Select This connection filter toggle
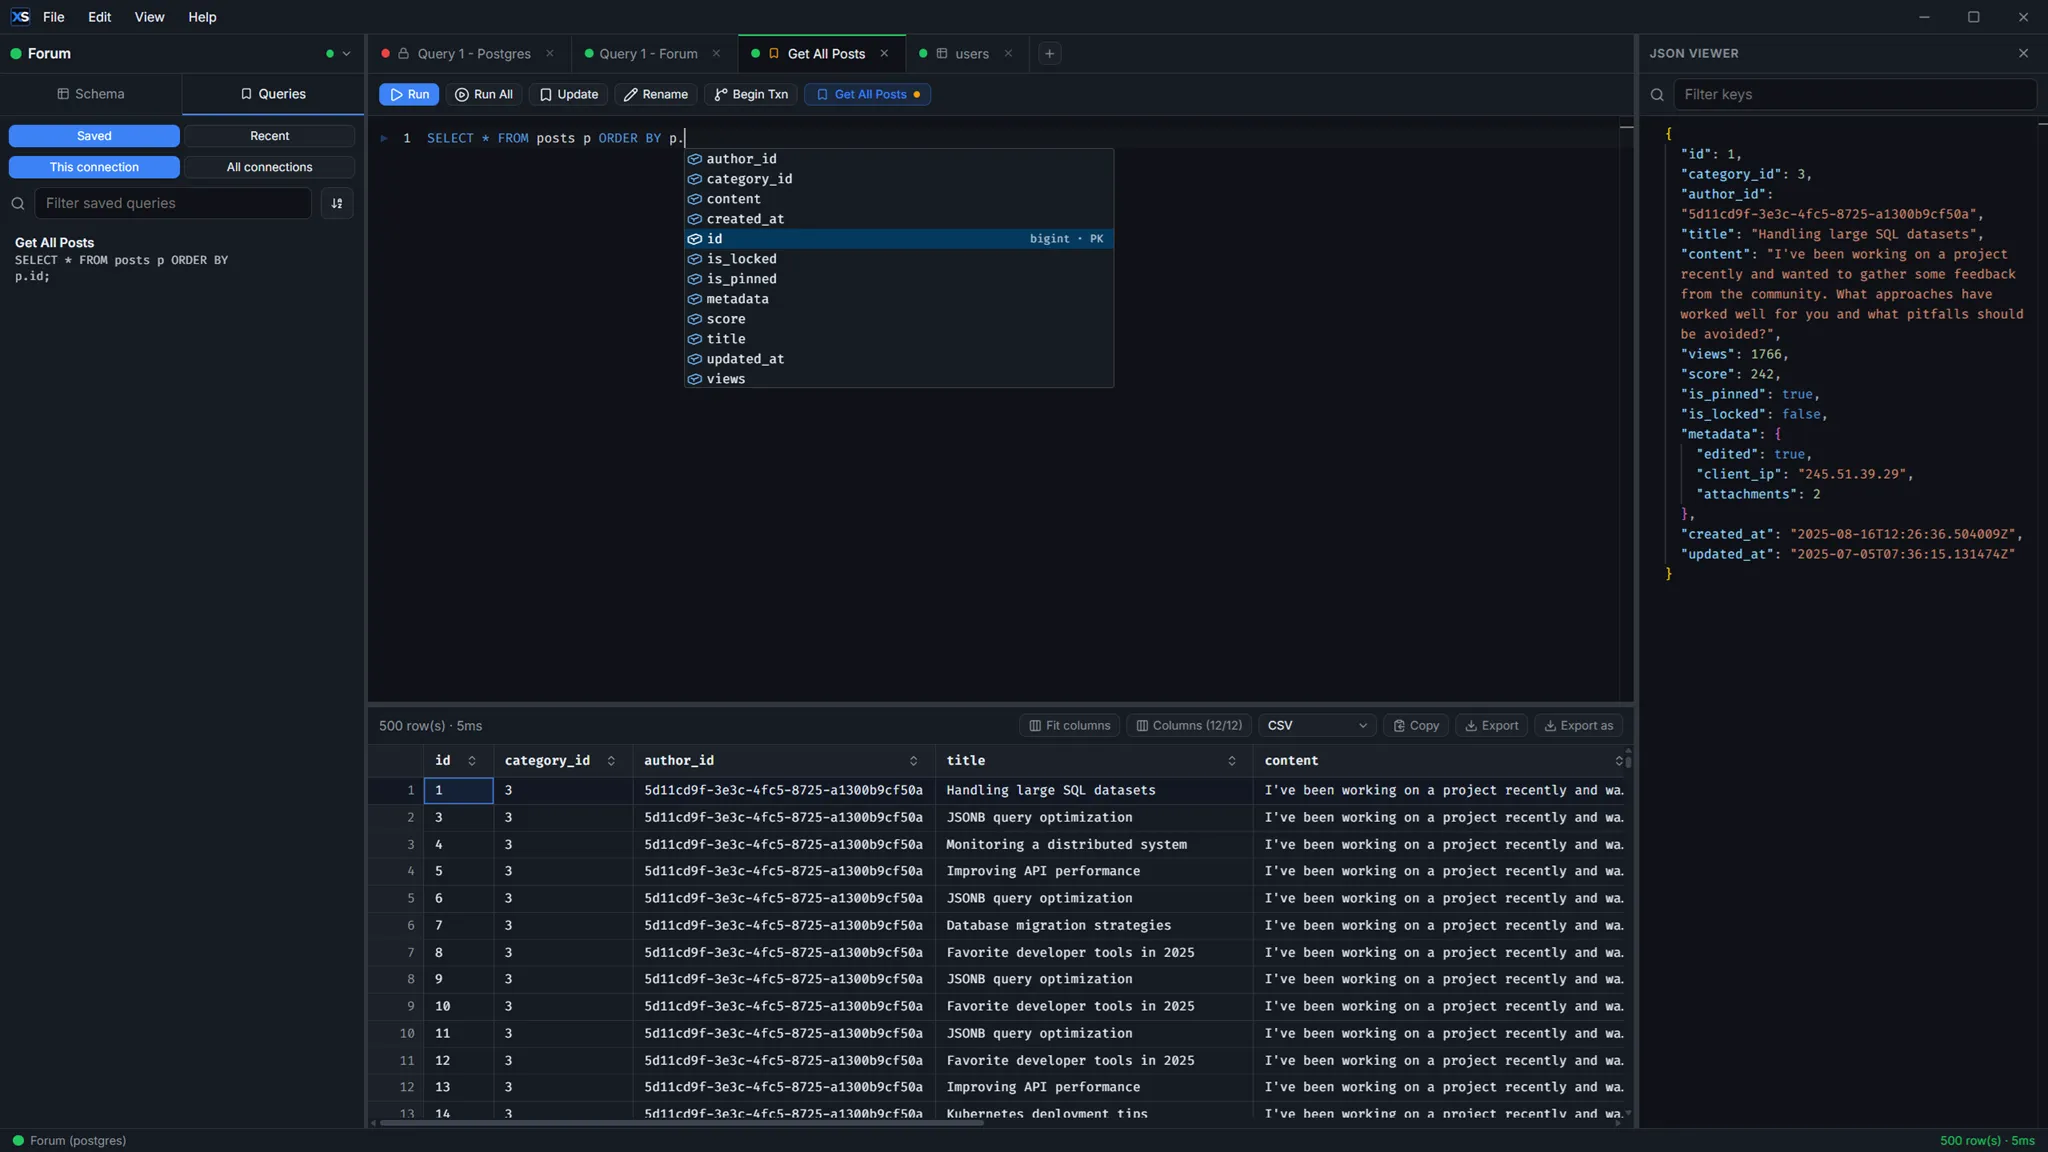 (x=94, y=167)
